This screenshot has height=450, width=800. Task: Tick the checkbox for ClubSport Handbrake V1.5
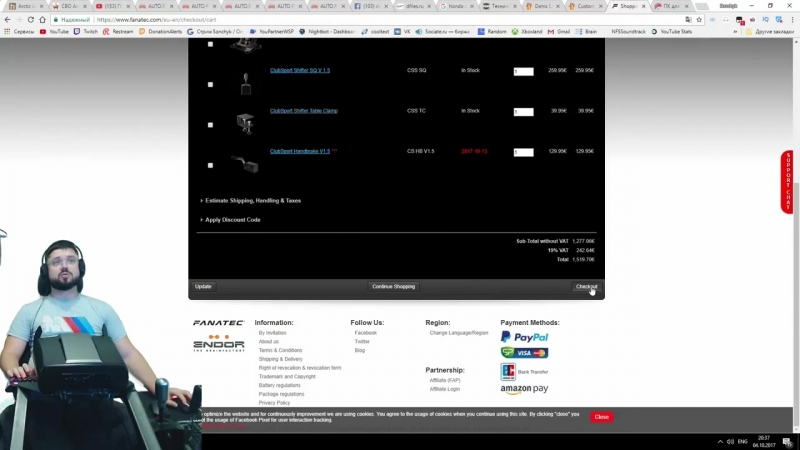[210, 165]
